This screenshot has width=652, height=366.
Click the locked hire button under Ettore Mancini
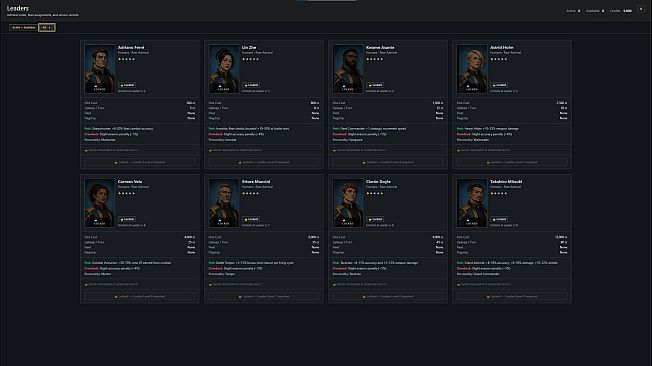tap(264, 297)
